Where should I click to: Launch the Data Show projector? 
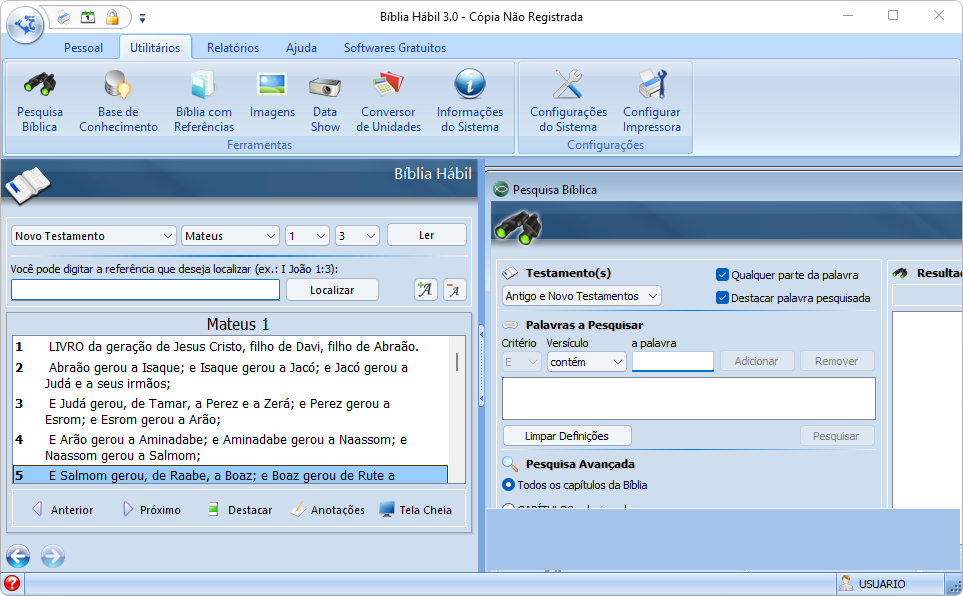pos(325,101)
